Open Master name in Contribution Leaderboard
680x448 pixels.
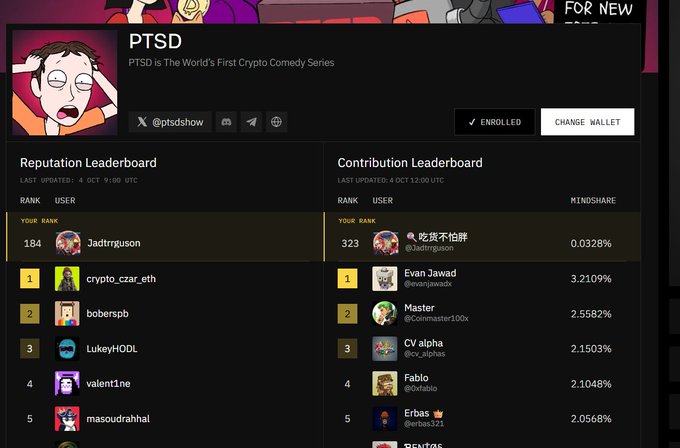click(x=419, y=308)
